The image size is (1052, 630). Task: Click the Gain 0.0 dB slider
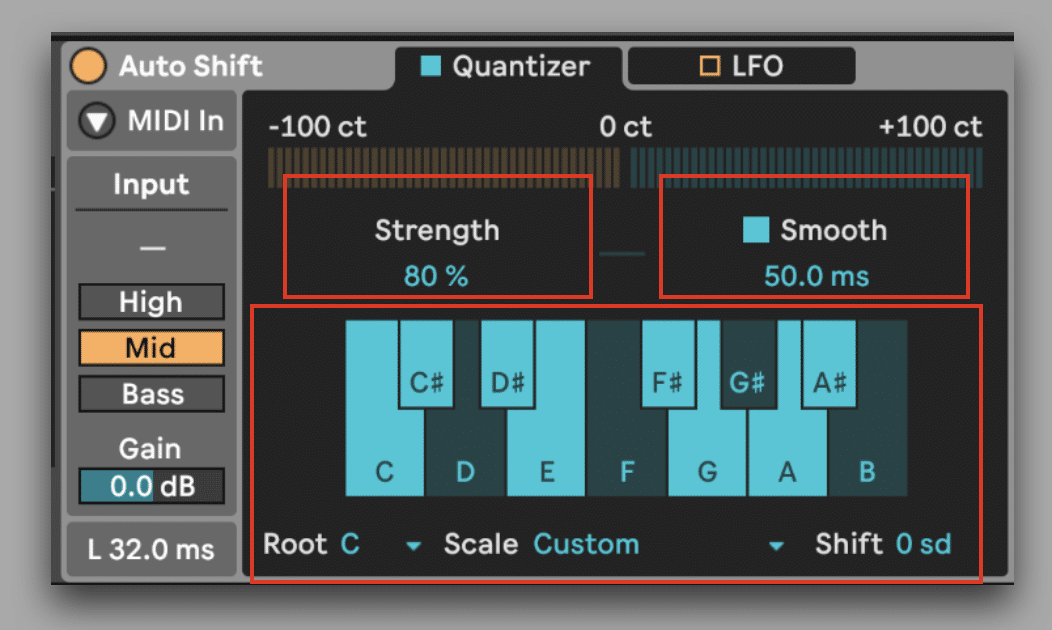click(151, 487)
